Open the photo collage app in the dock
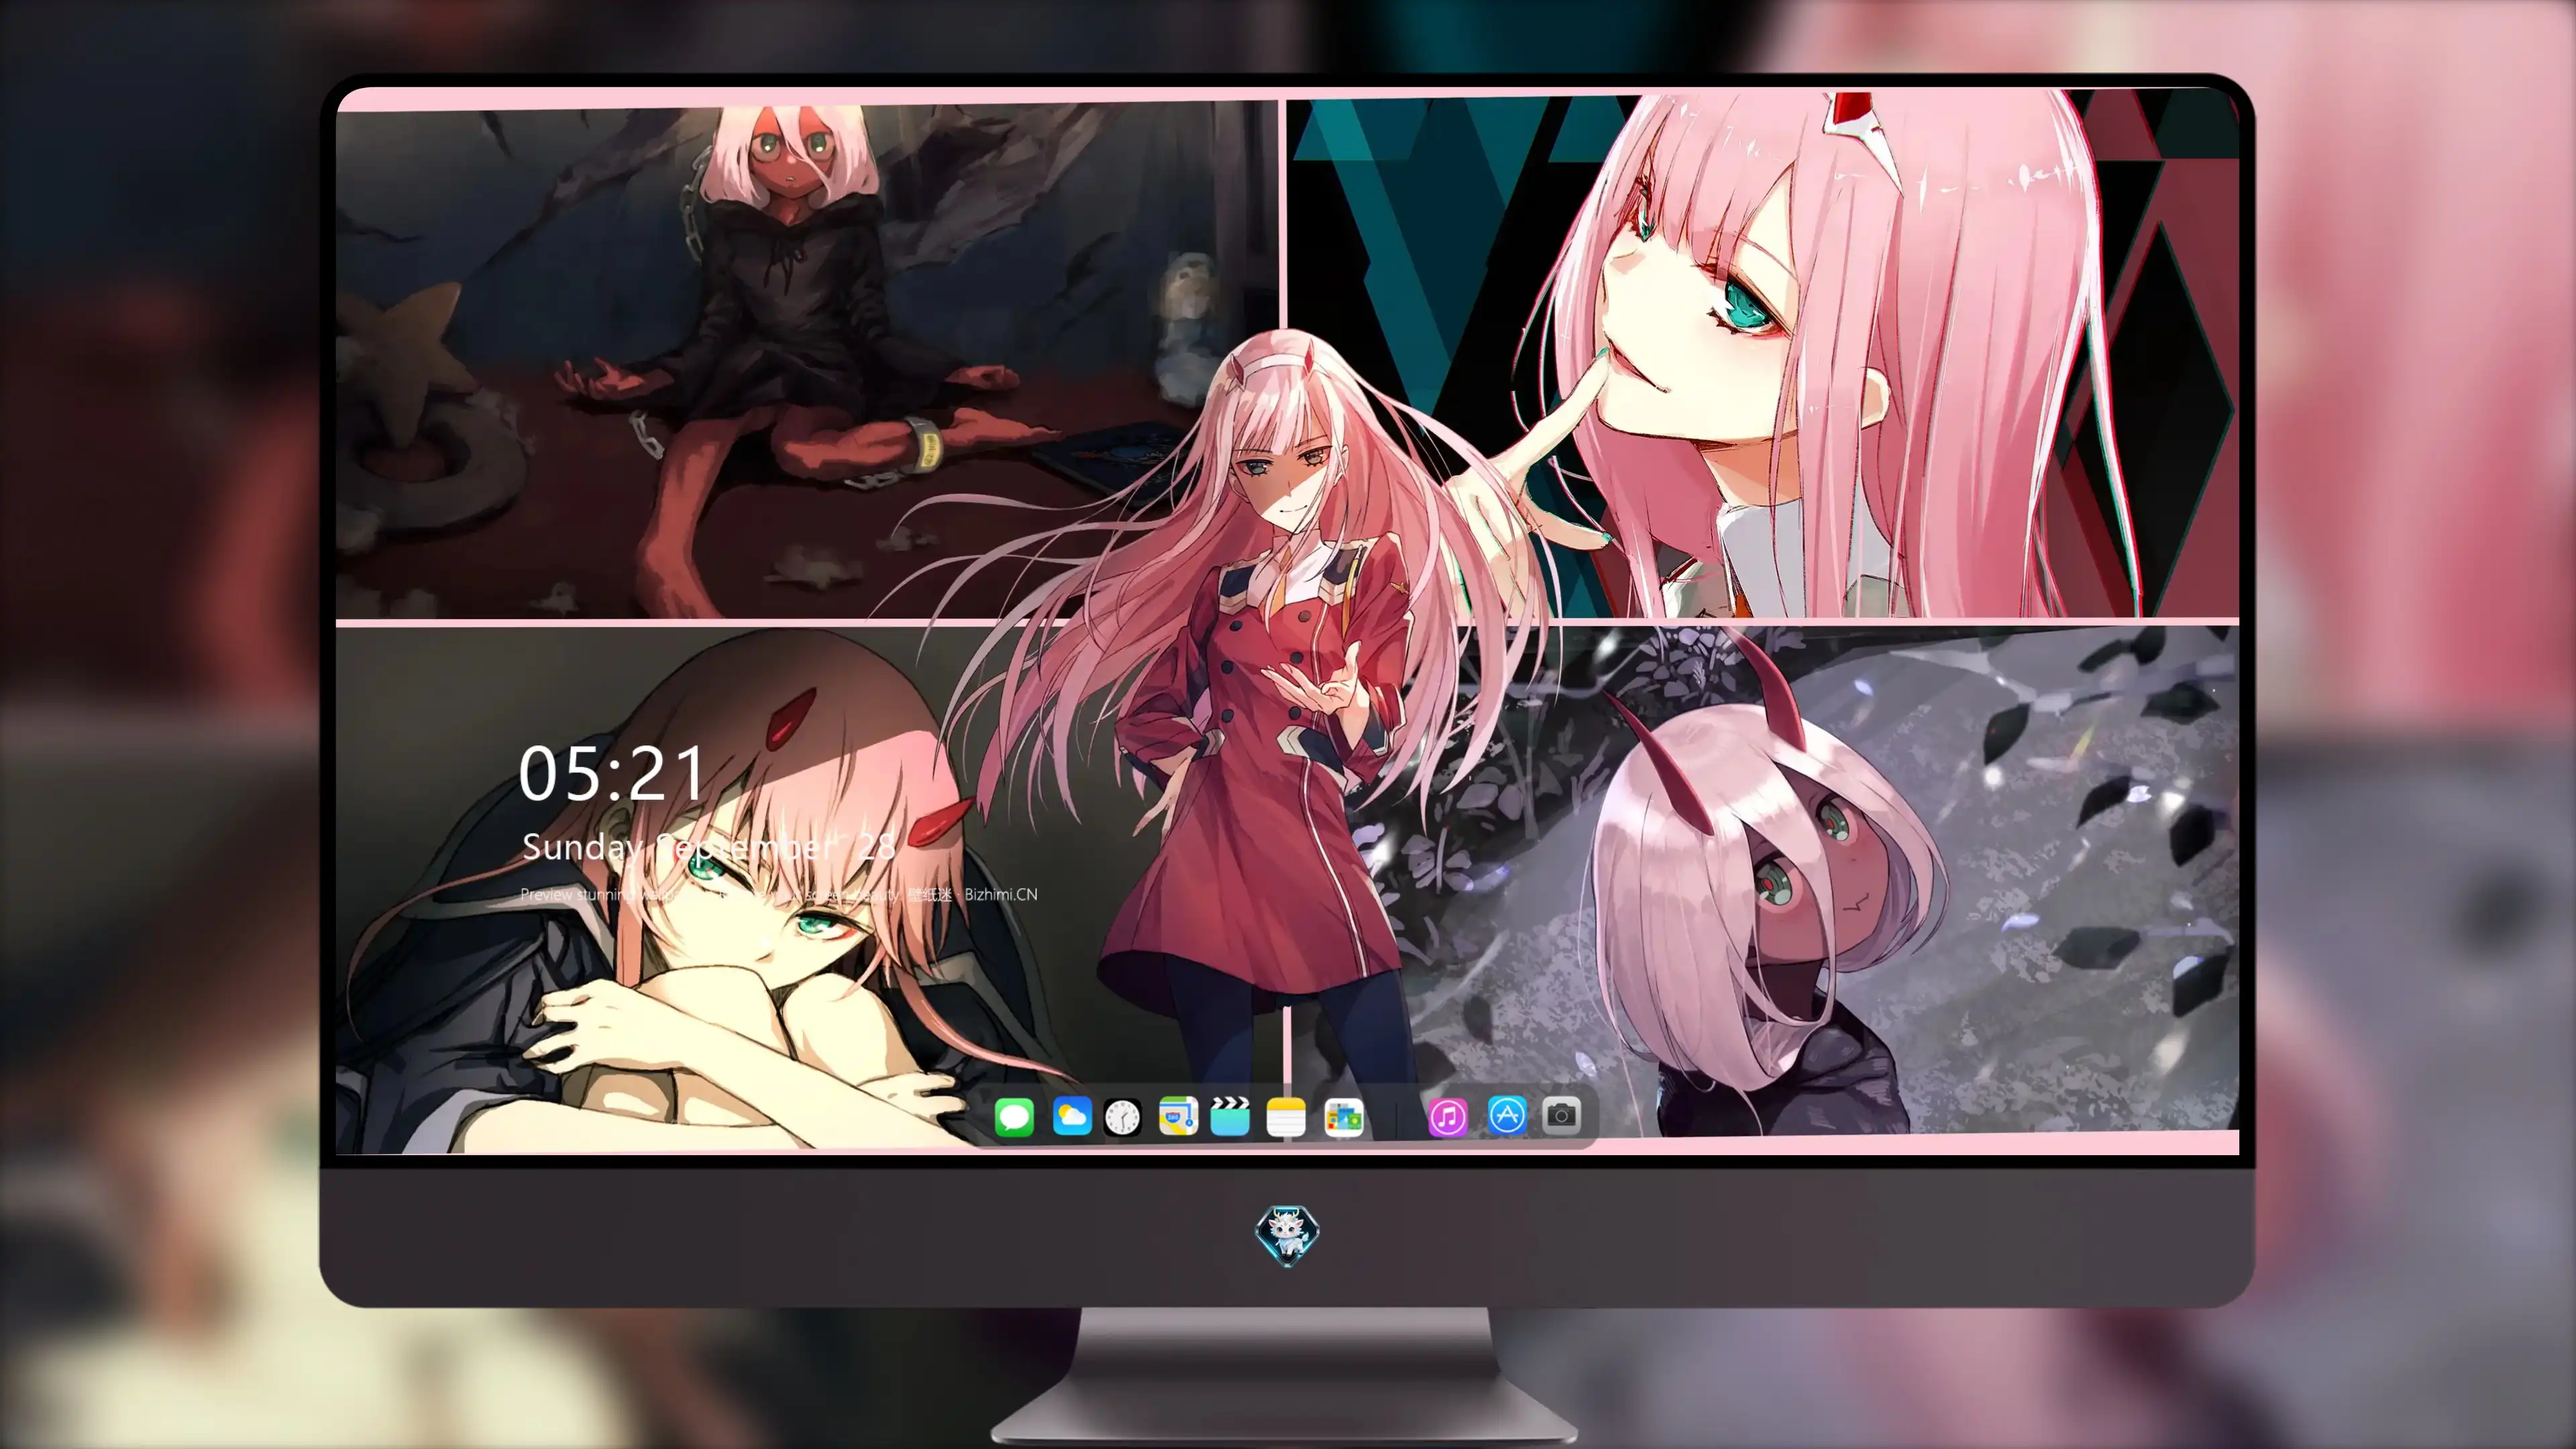Viewport: 2576px width, 1449px height. coord(1343,1117)
